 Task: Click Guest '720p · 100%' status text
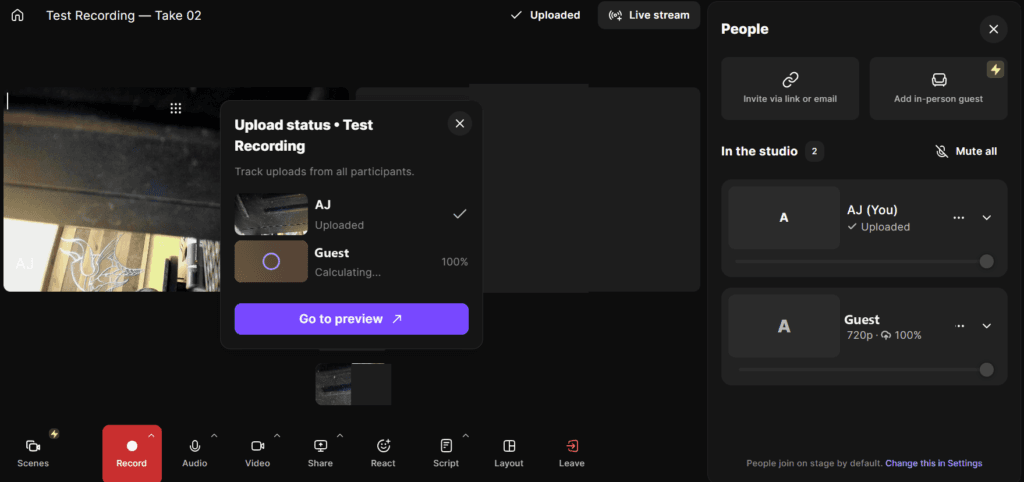pos(883,335)
